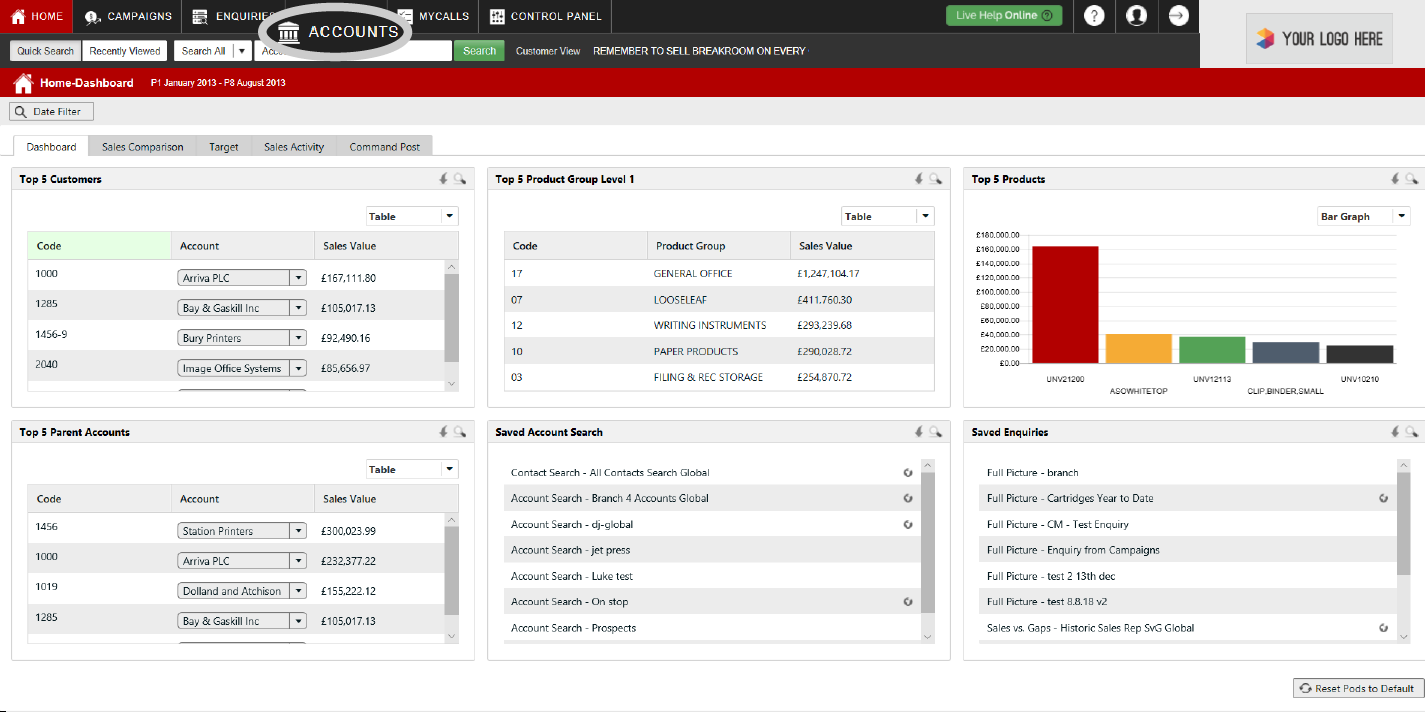
Task: Open enquiry Full Picture - test 2 13th dec
Action: pos(1050,576)
